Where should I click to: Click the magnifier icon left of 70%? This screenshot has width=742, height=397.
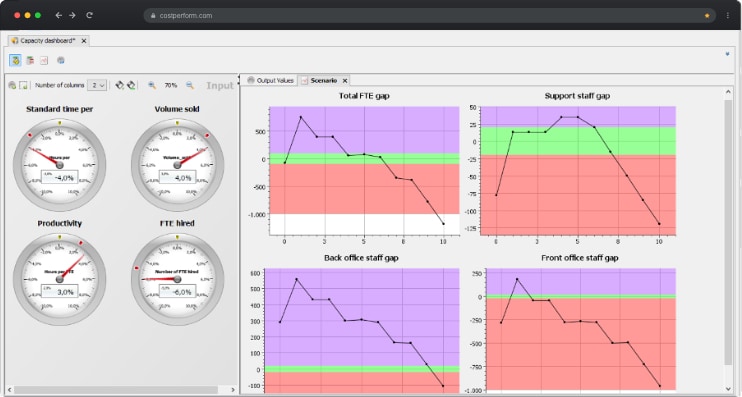click(152, 85)
